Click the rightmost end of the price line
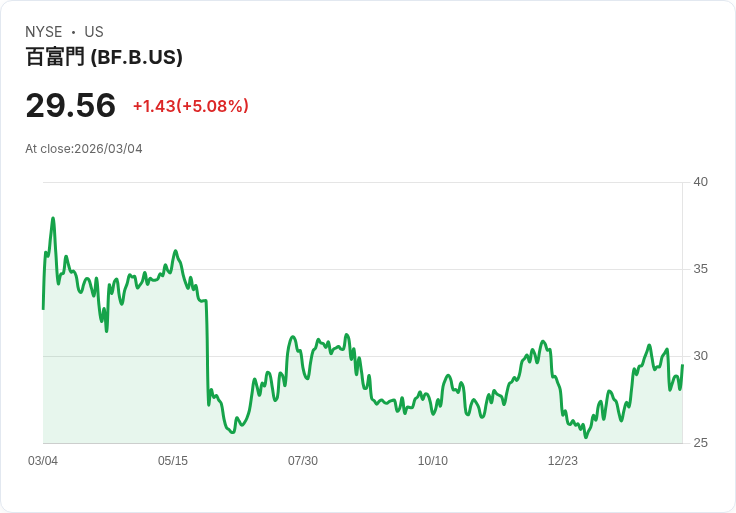 (x=682, y=366)
